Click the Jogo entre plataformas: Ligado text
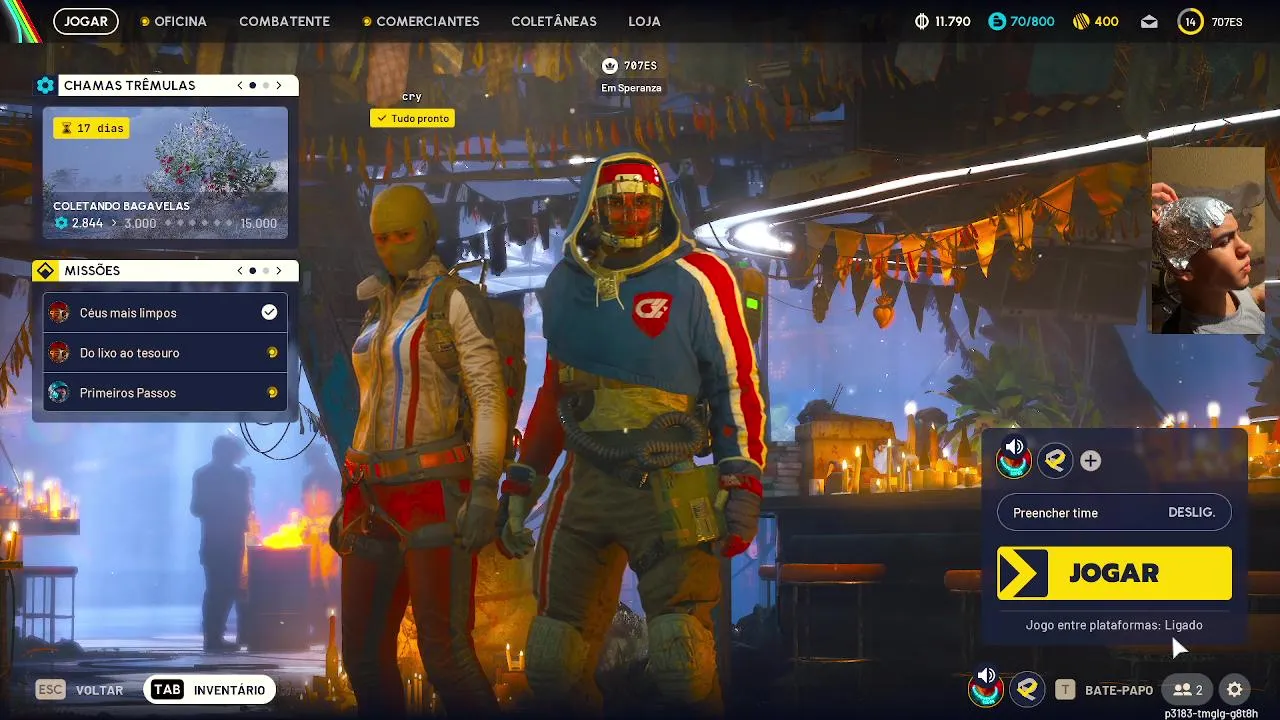Screen dimensions: 1280x720 point(1114,625)
